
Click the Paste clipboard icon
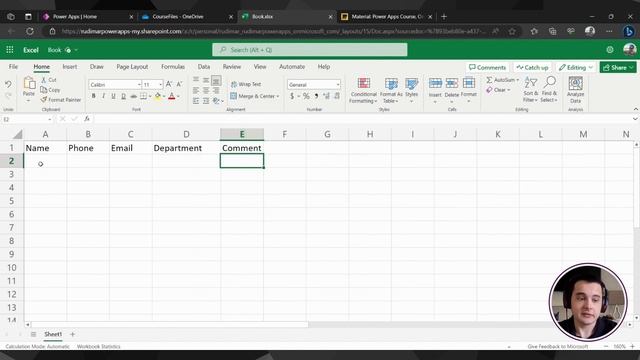tap(29, 83)
